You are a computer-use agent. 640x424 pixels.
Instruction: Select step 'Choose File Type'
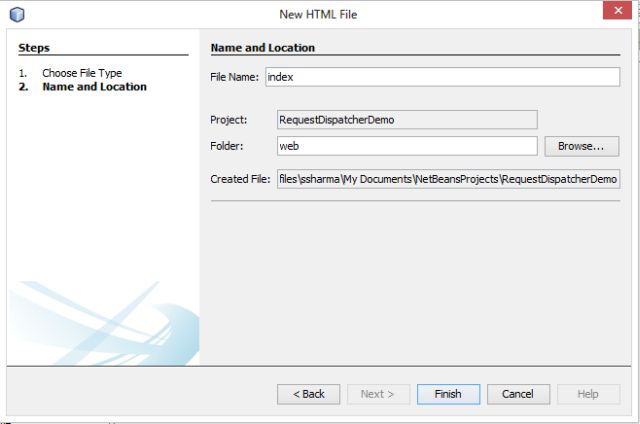[82, 73]
